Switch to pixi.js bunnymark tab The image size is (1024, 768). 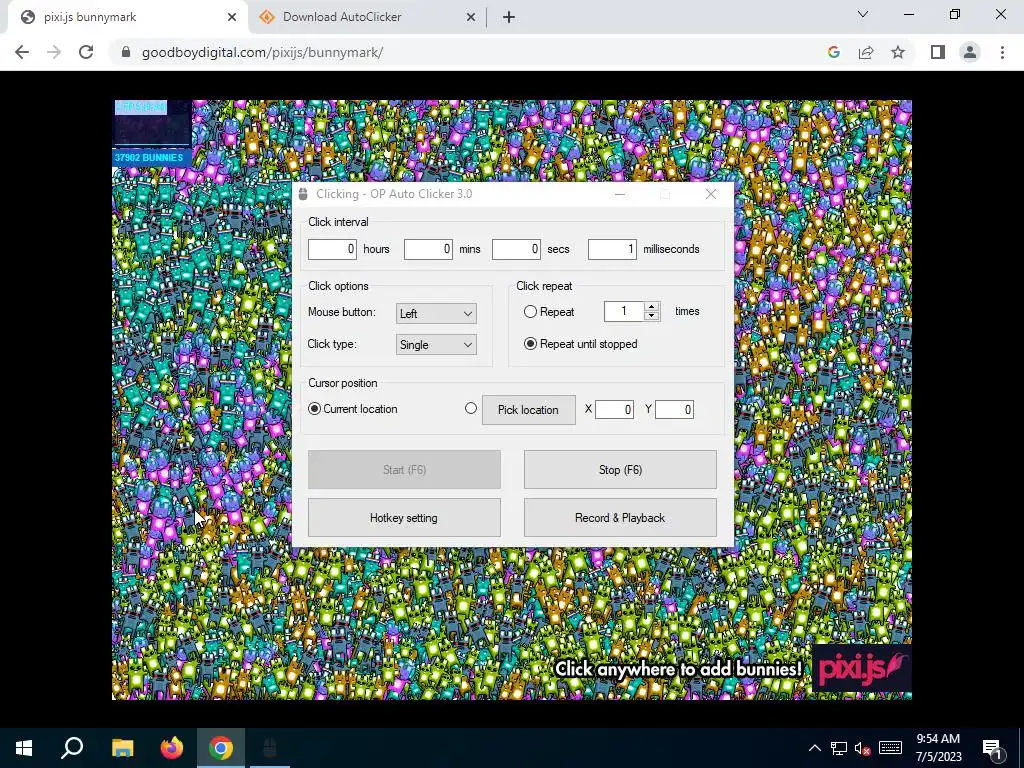[127, 17]
